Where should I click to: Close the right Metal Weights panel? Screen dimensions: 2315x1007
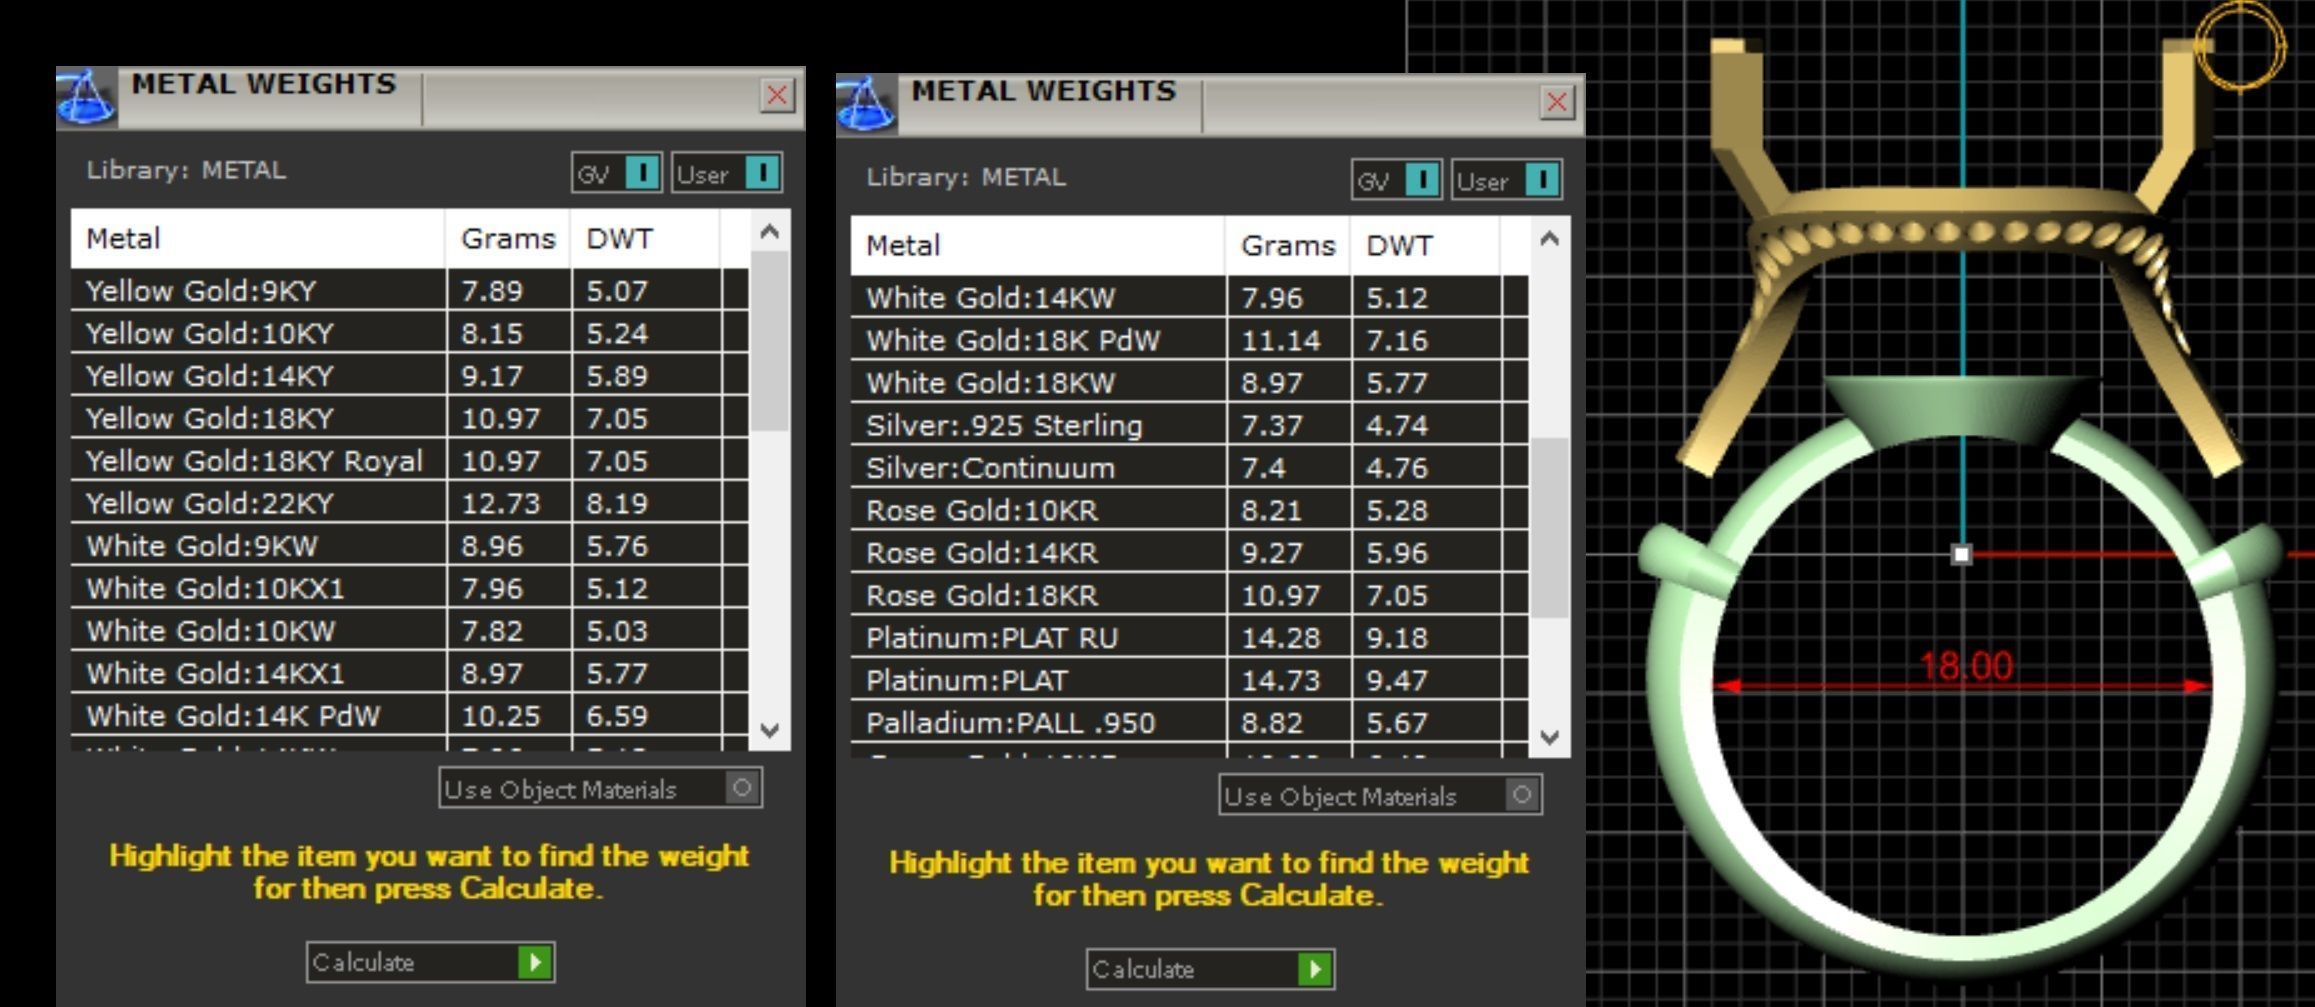[1556, 101]
